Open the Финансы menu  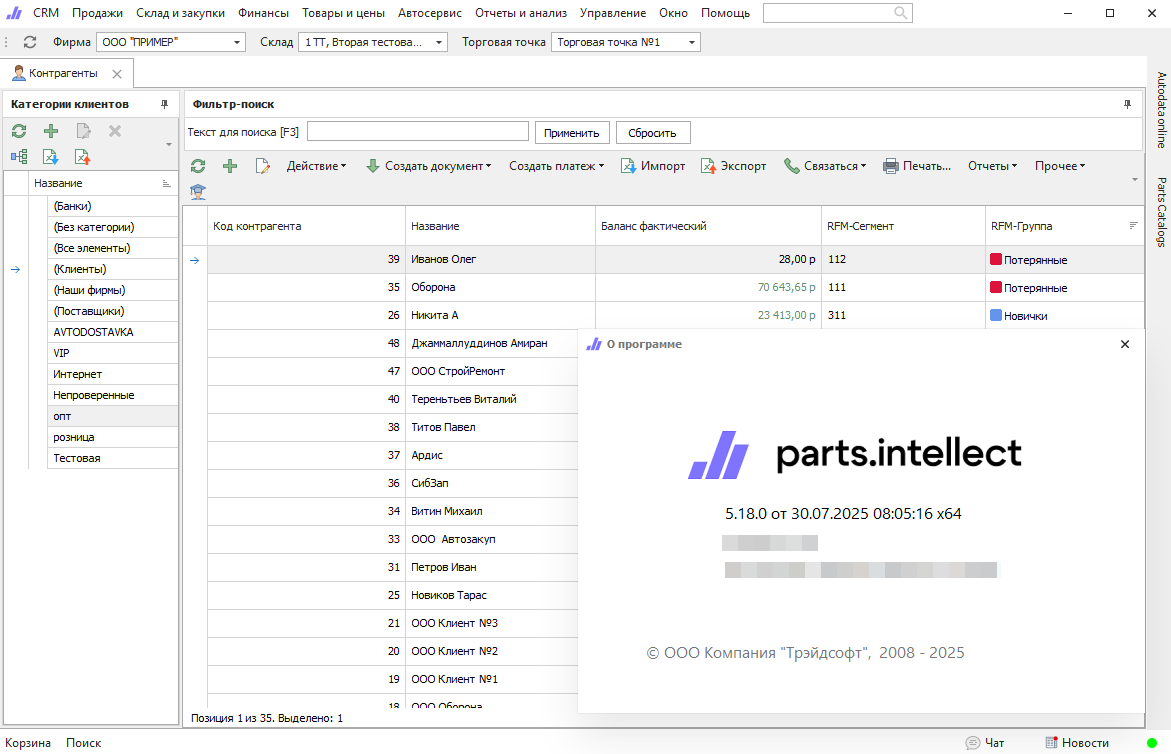coord(263,13)
